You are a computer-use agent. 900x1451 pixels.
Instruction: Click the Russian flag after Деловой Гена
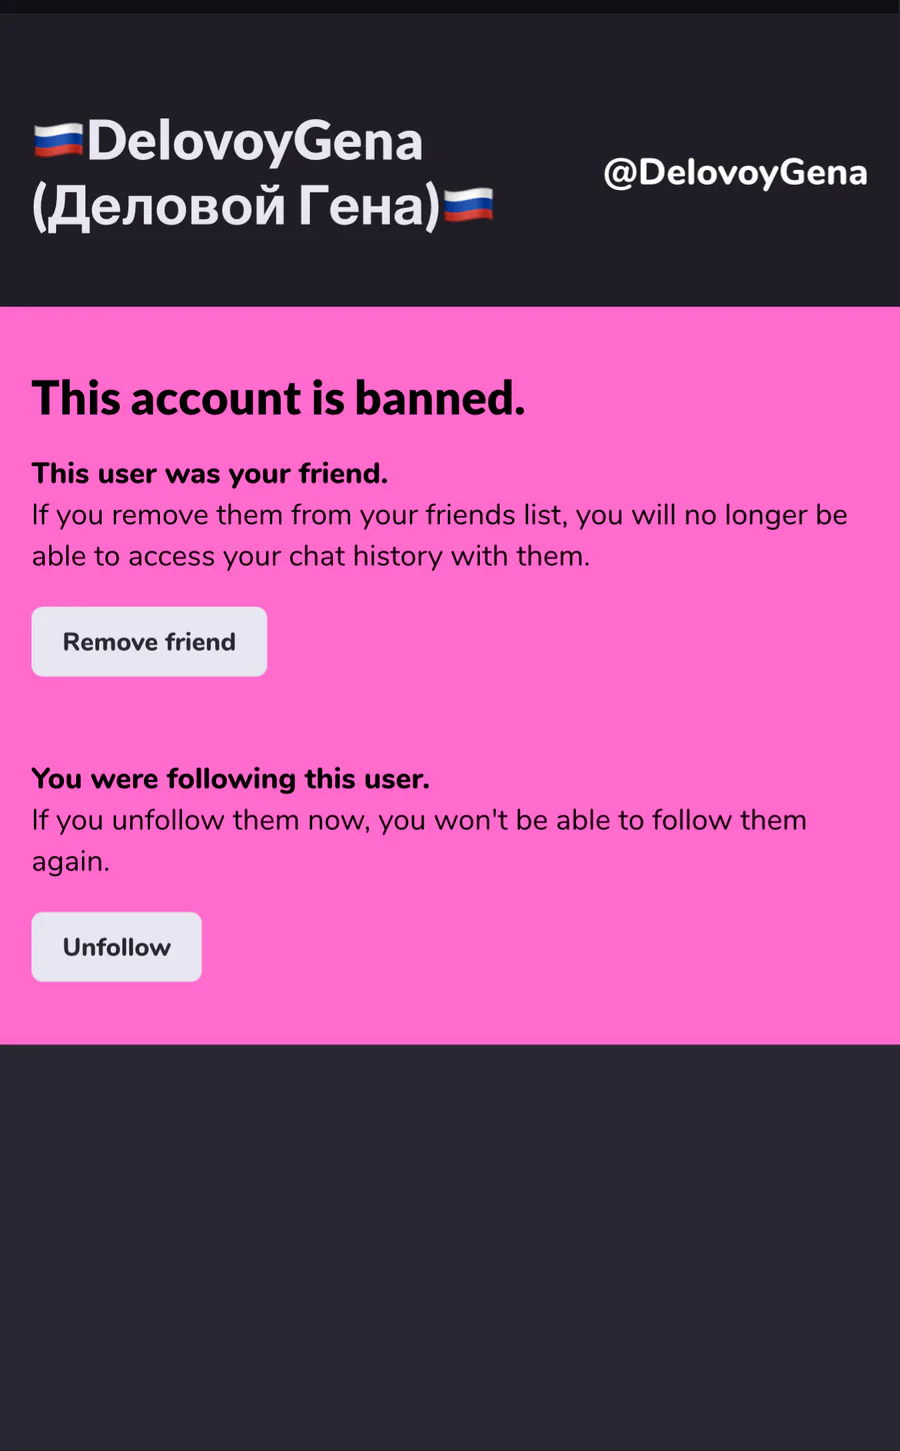(x=468, y=205)
